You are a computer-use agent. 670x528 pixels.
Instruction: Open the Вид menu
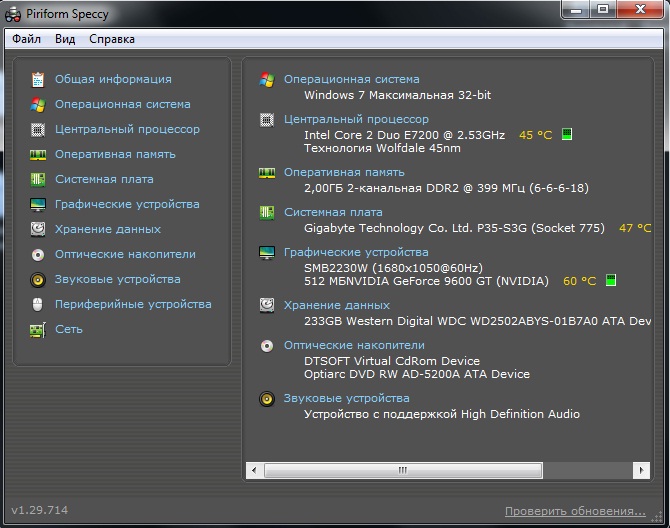click(x=65, y=39)
